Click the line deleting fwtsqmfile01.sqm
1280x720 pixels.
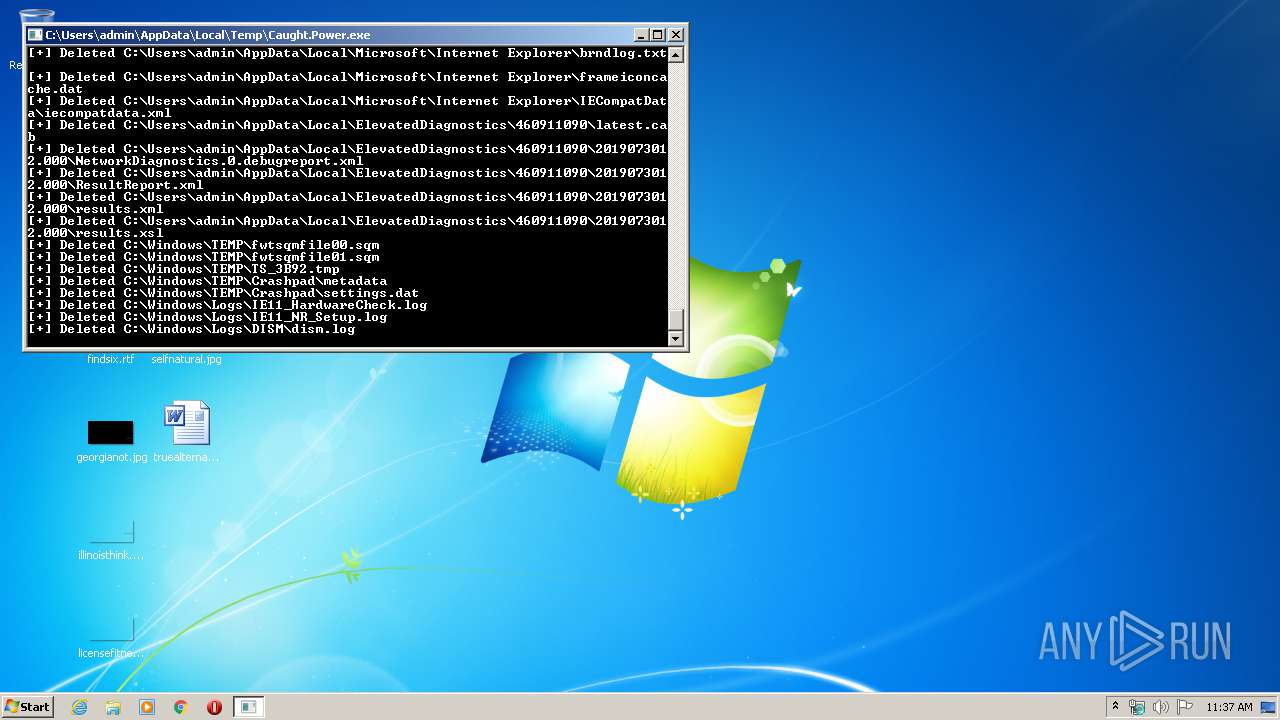coord(204,257)
